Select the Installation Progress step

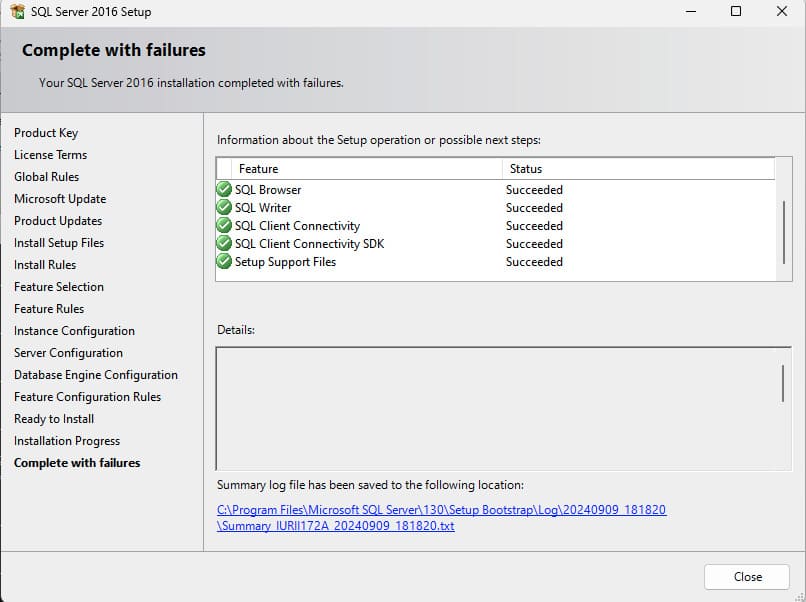[x=67, y=441]
